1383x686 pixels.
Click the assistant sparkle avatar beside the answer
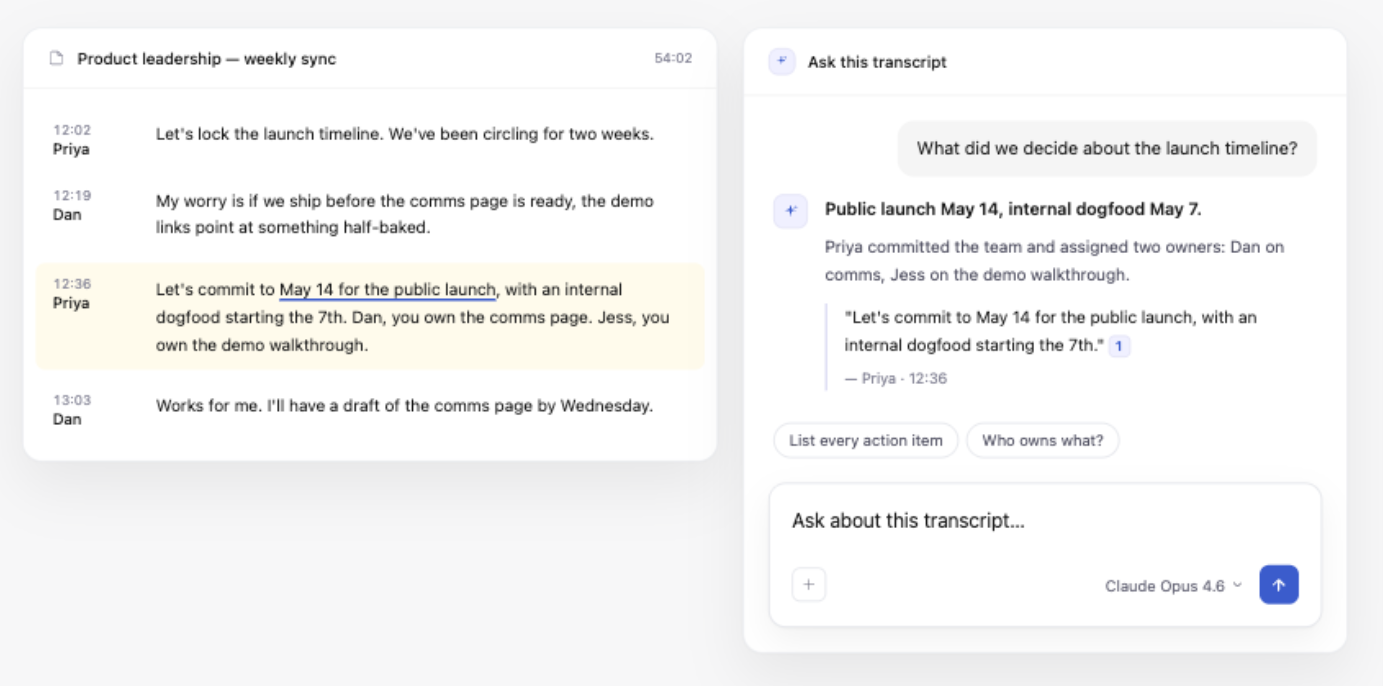(x=790, y=211)
